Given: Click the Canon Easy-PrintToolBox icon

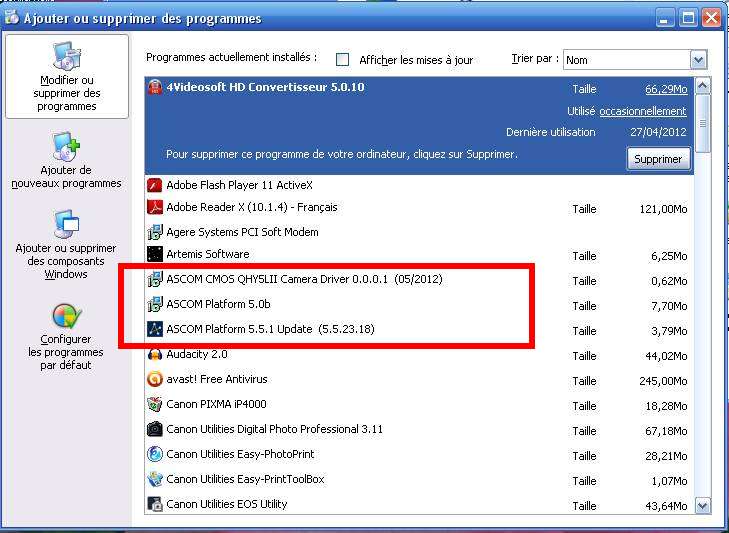Looking at the screenshot, I should (155, 479).
